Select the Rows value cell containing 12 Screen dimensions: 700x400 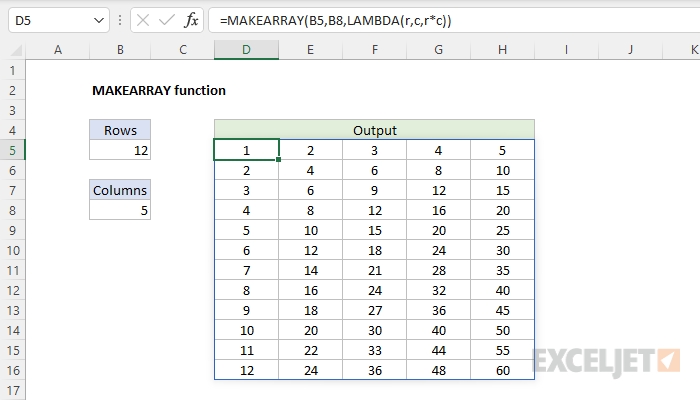tap(120, 150)
